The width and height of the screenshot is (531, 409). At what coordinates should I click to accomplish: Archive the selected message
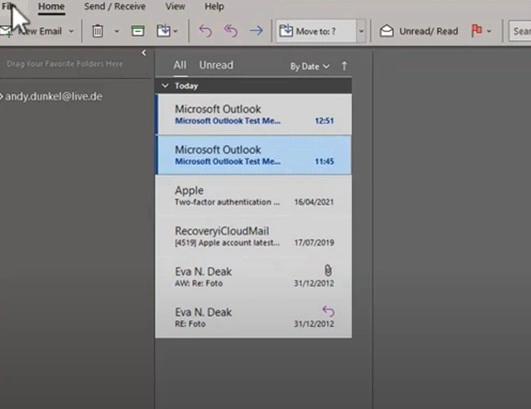[137, 31]
